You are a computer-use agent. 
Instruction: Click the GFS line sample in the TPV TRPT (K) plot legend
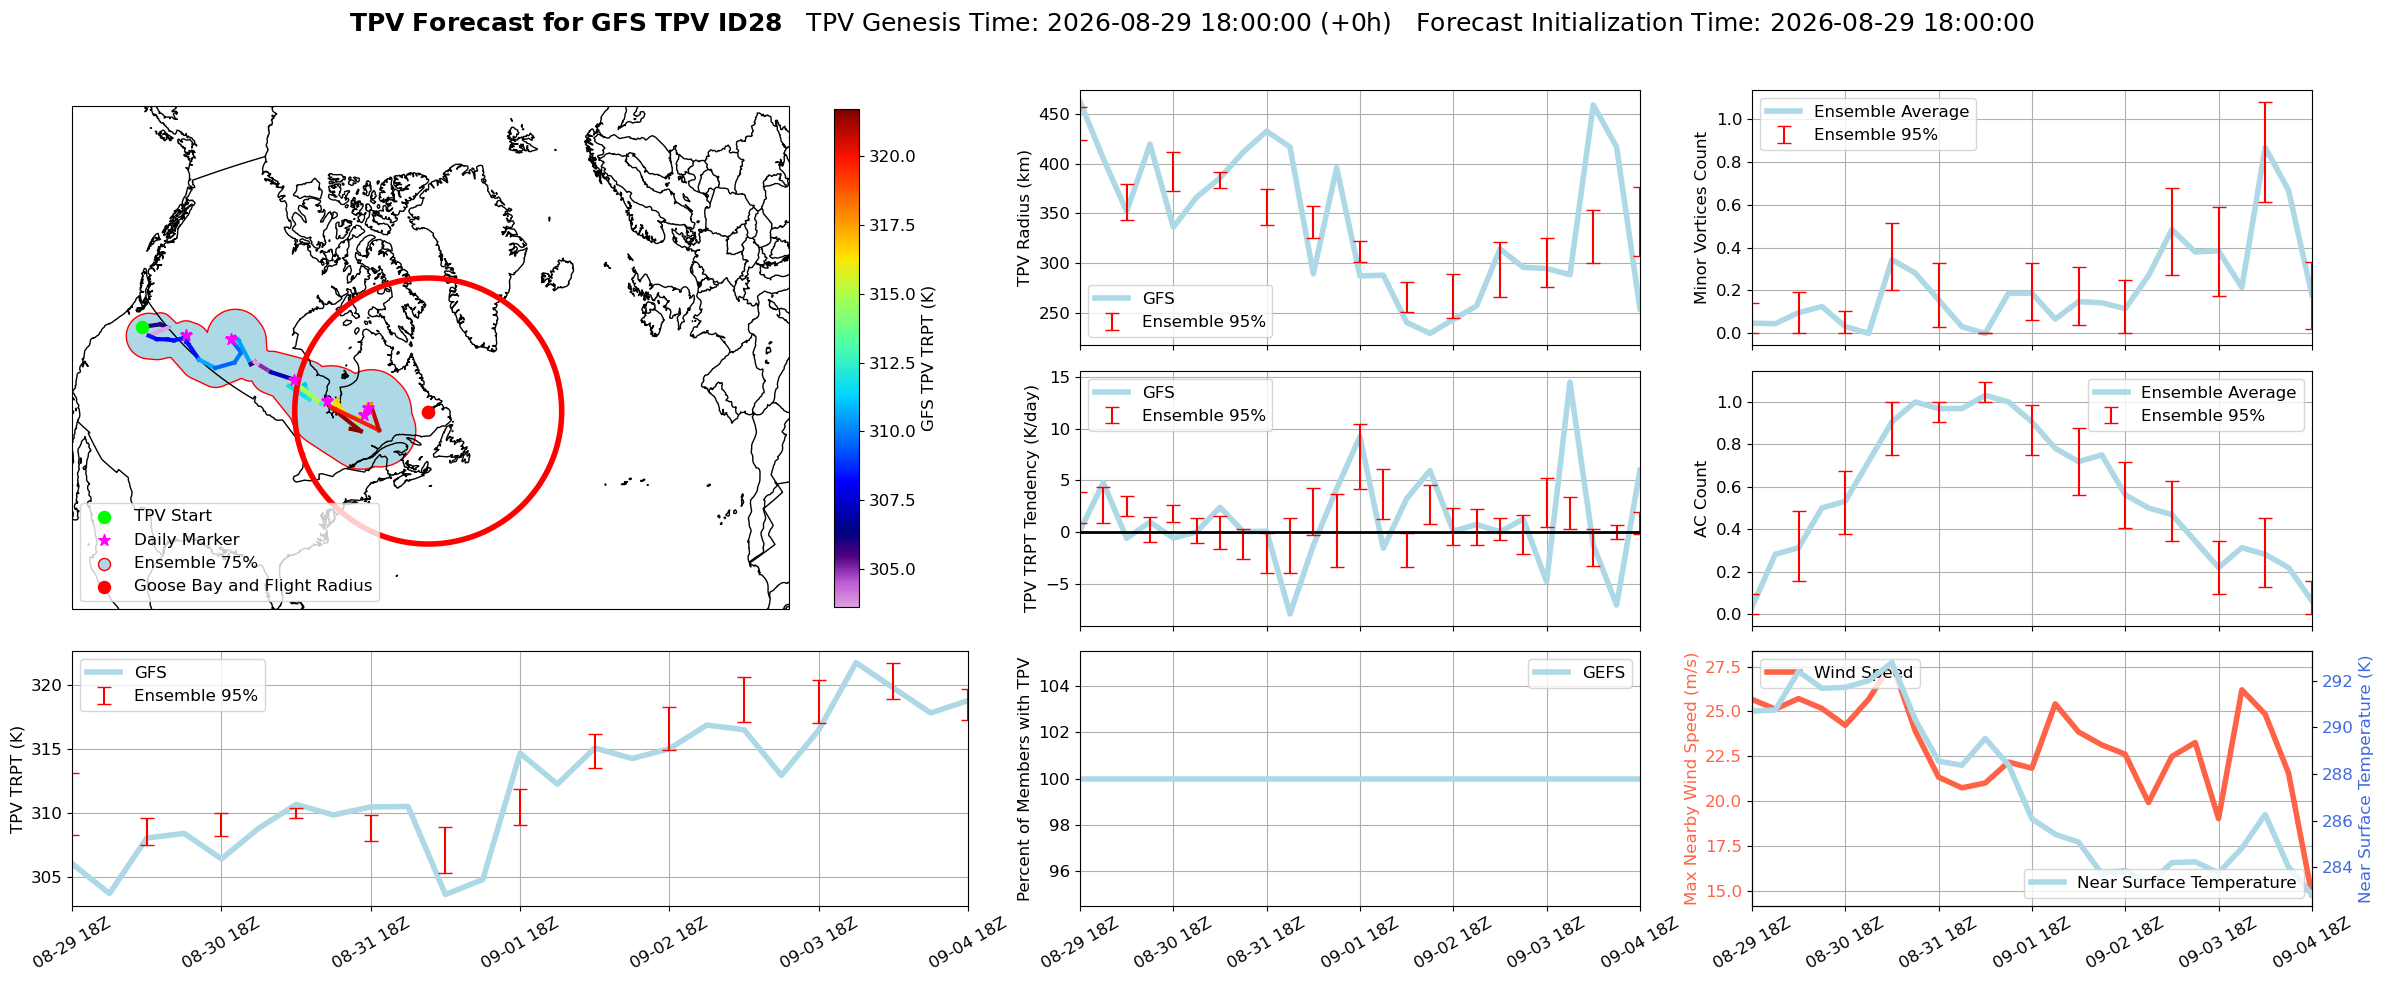pyautogui.click(x=104, y=672)
